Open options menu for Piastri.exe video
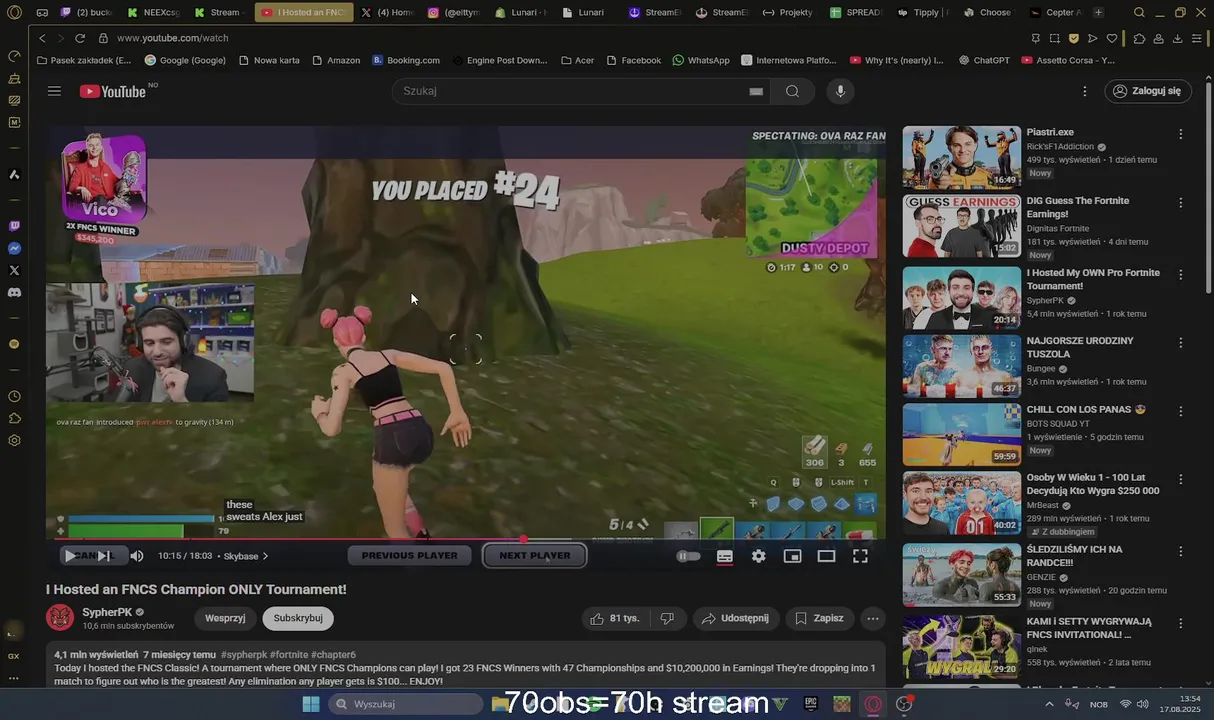The width and height of the screenshot is (1214, 720). click(1181, 134)
